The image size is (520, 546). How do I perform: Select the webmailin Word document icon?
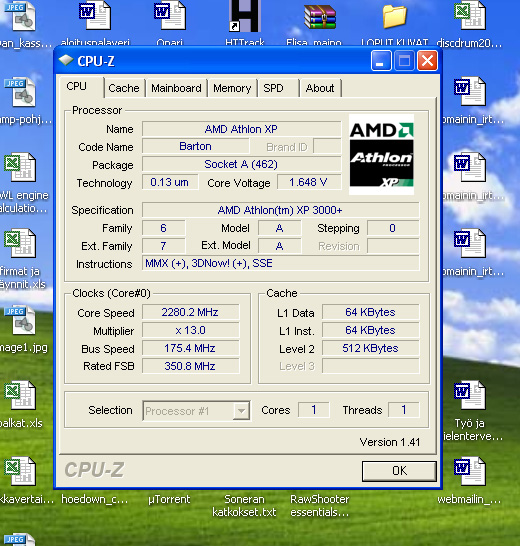click(470, 471)
